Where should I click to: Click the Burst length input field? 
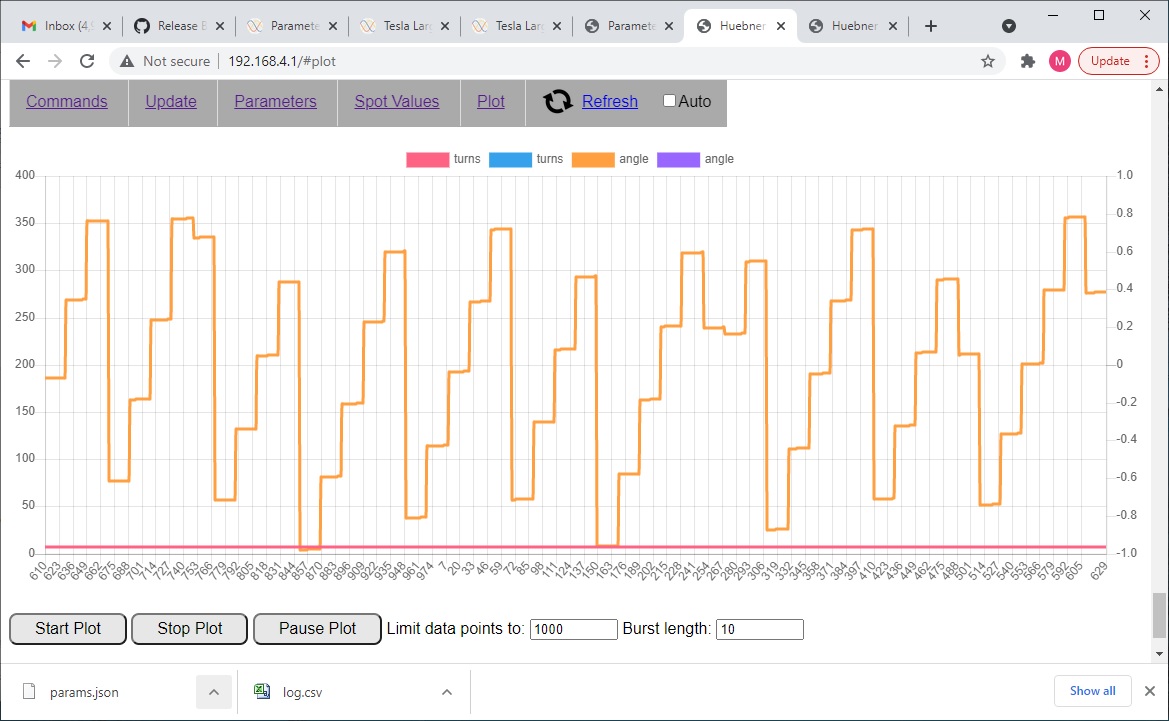tap(759, 629)
